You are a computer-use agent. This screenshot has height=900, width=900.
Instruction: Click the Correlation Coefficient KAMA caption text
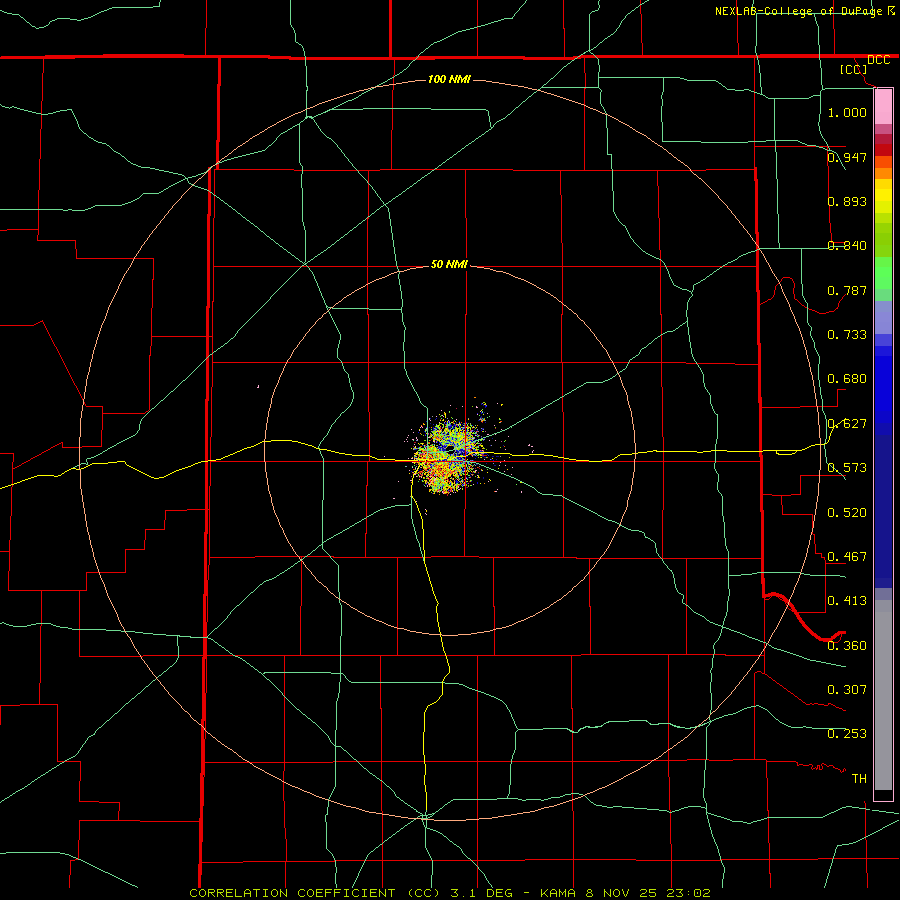[449, 893]
